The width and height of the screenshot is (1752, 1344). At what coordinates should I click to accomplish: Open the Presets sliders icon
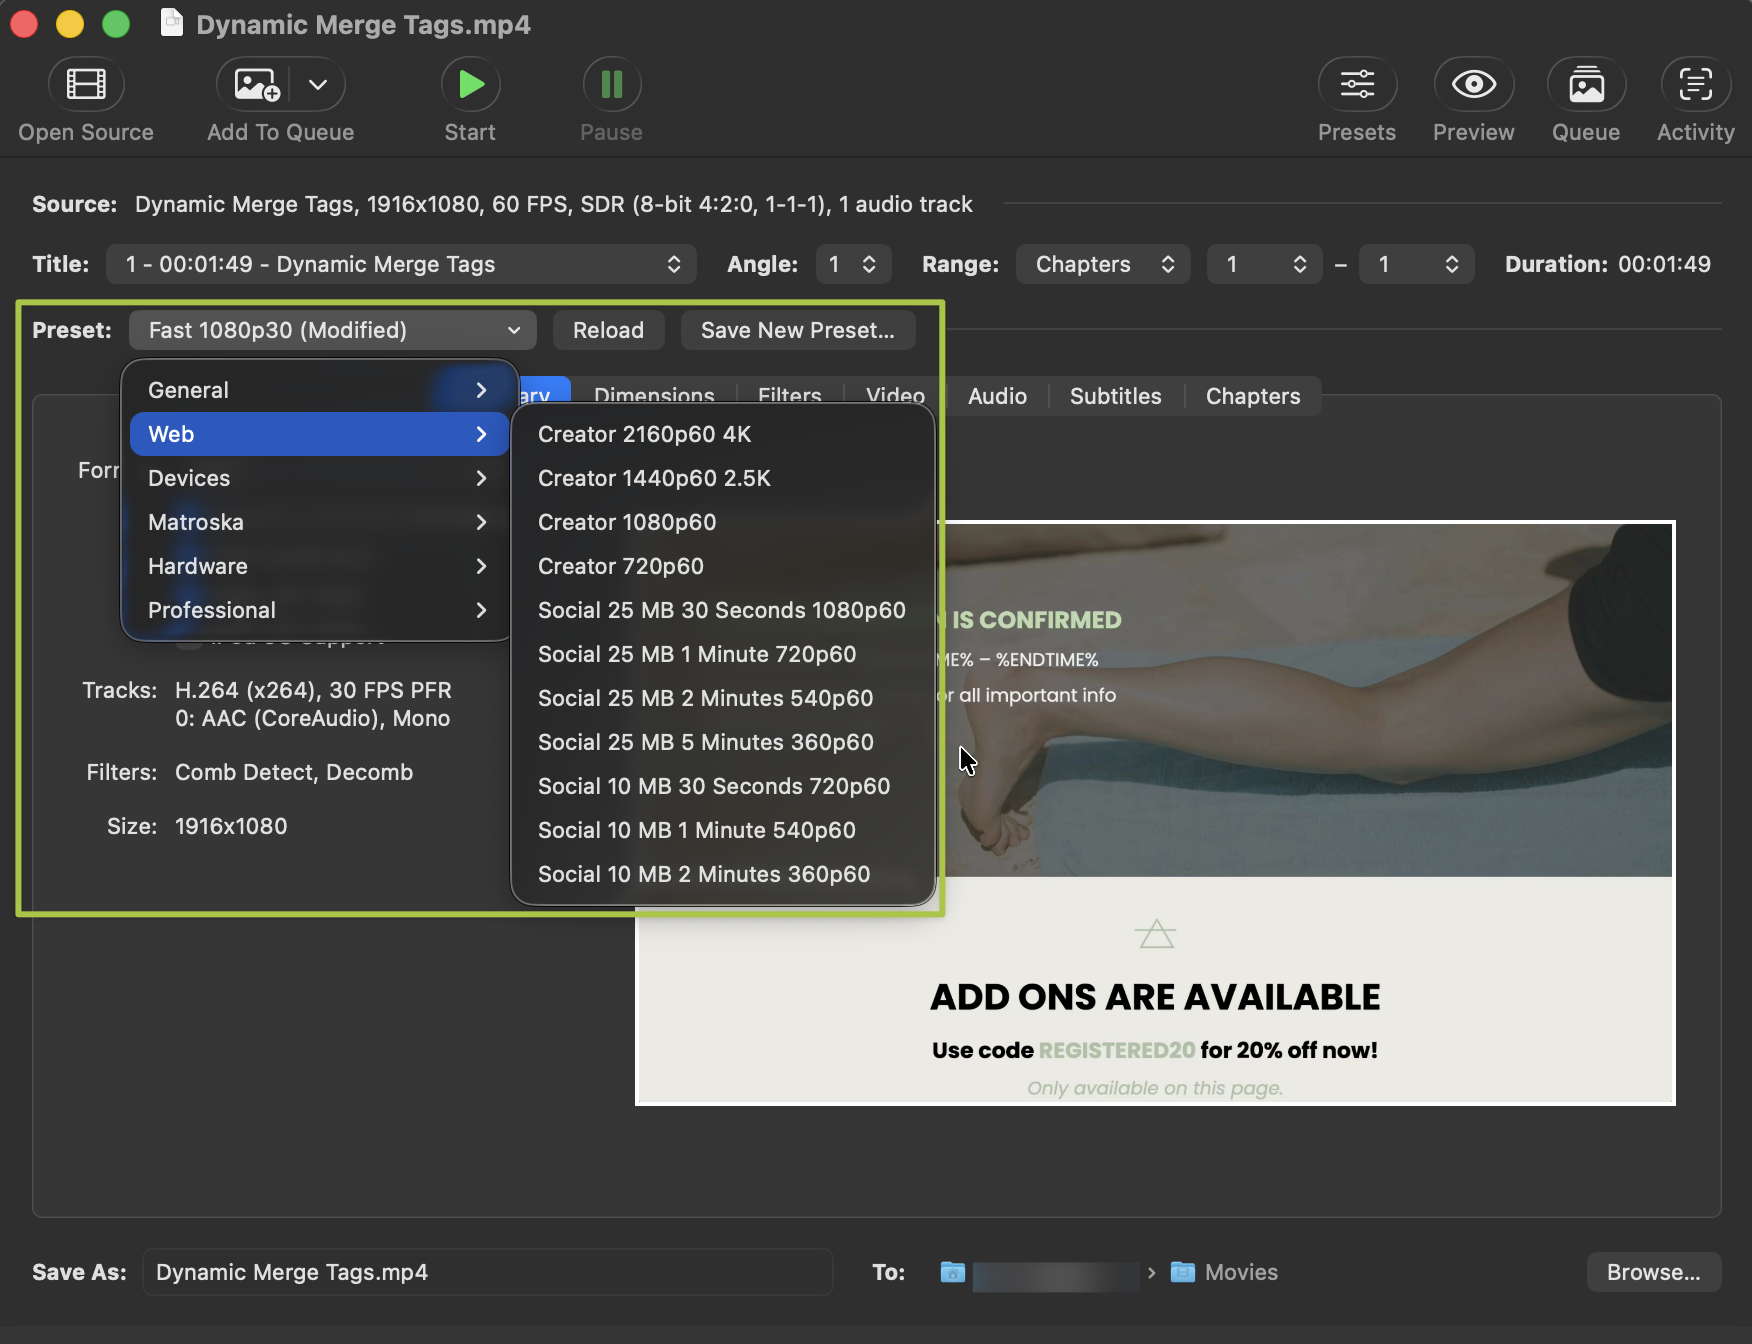1357,84
